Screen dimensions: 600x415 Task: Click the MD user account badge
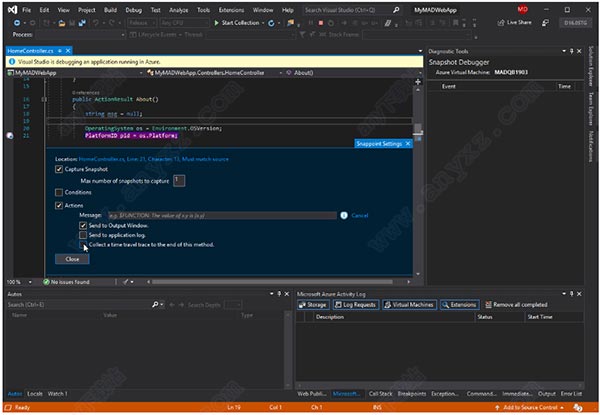[522, 10]
